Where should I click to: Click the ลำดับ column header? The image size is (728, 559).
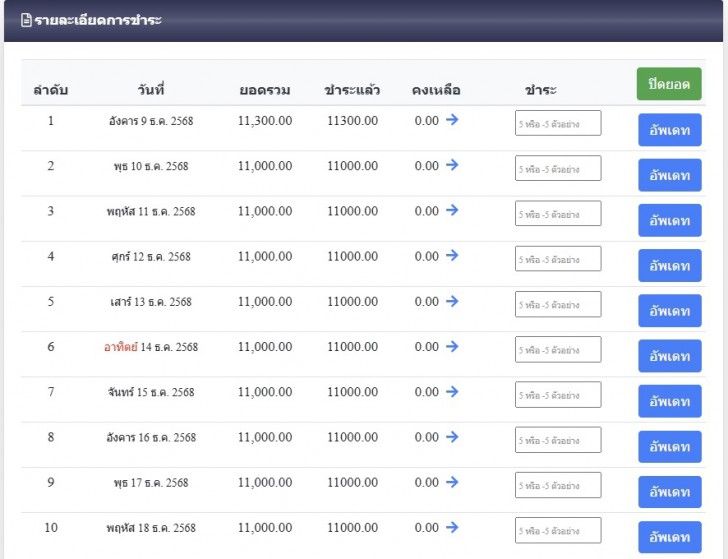click(x=51, y=90)
